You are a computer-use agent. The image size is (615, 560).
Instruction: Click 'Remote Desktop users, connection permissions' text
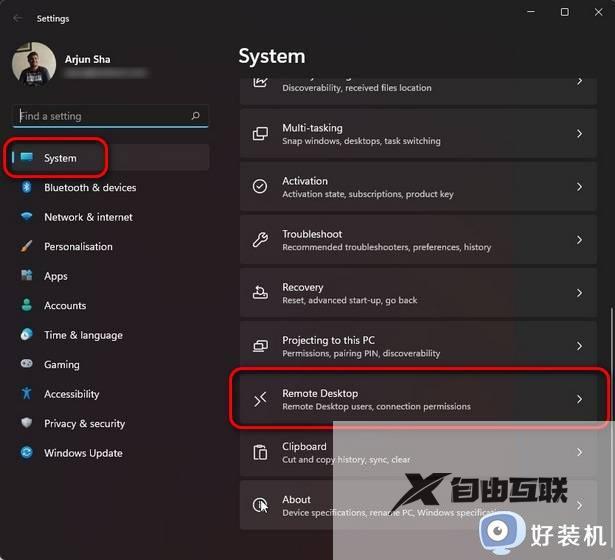tap(376, 406)
